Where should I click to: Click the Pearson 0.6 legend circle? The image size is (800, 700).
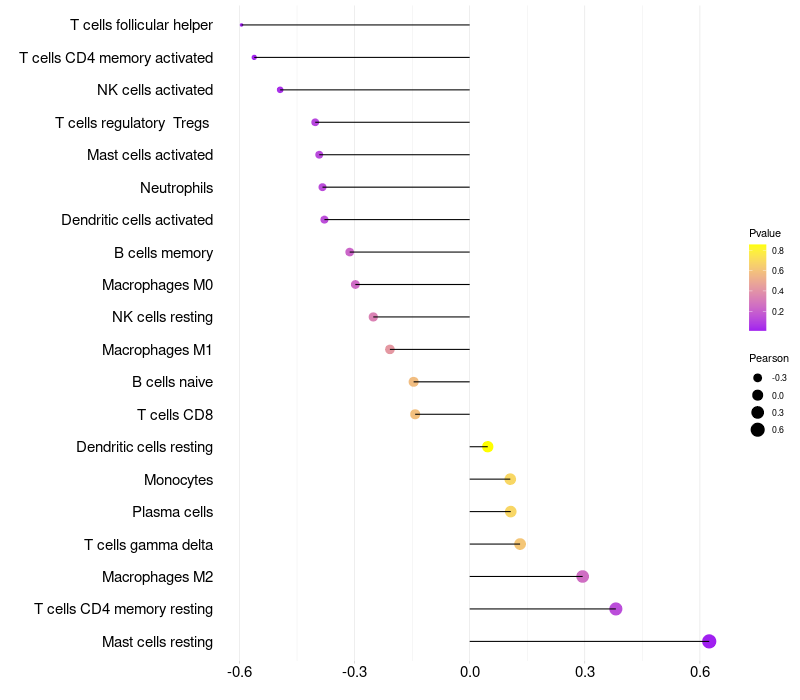757,430
